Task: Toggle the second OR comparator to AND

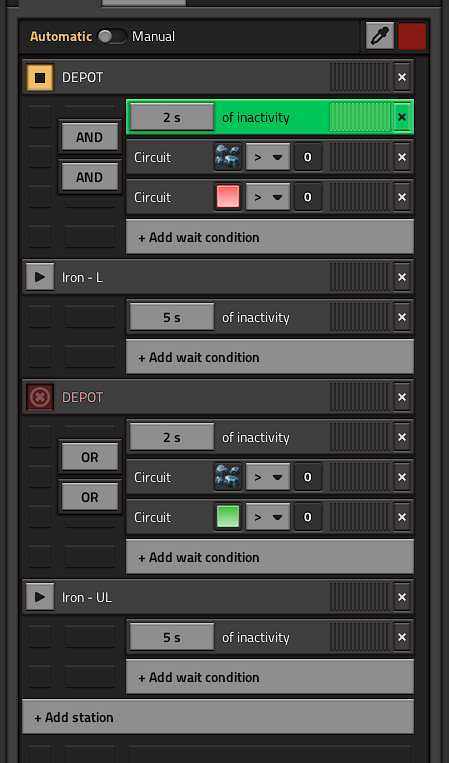Action: click(90, 497)
